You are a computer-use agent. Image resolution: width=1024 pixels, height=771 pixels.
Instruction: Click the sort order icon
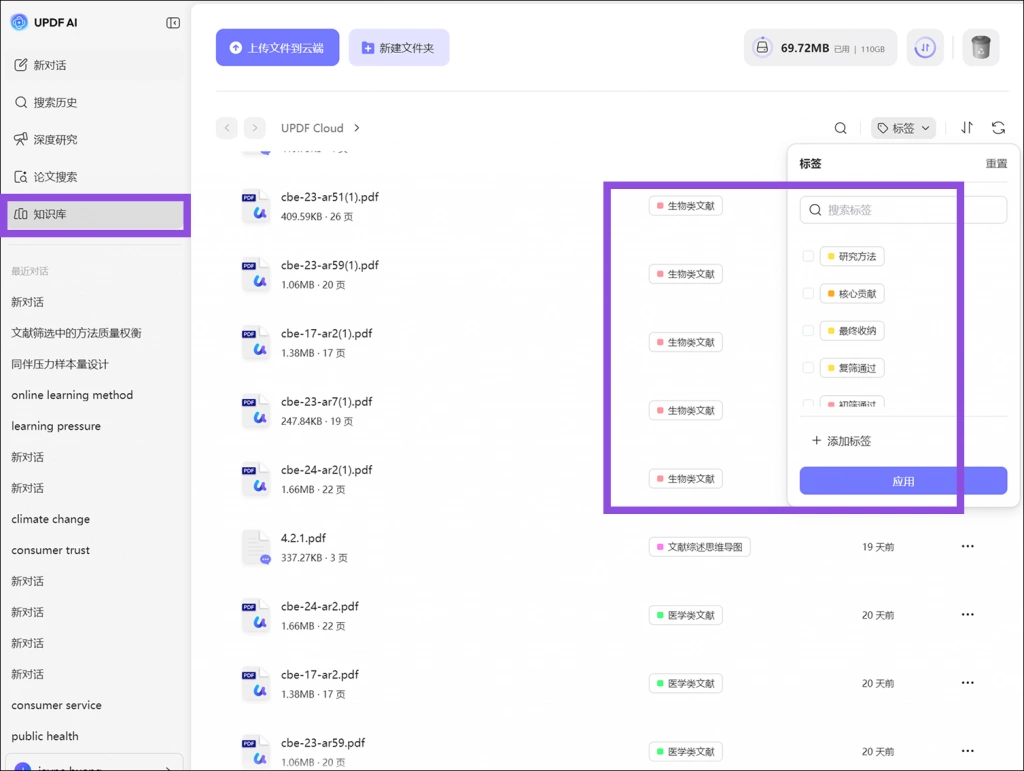967,128
